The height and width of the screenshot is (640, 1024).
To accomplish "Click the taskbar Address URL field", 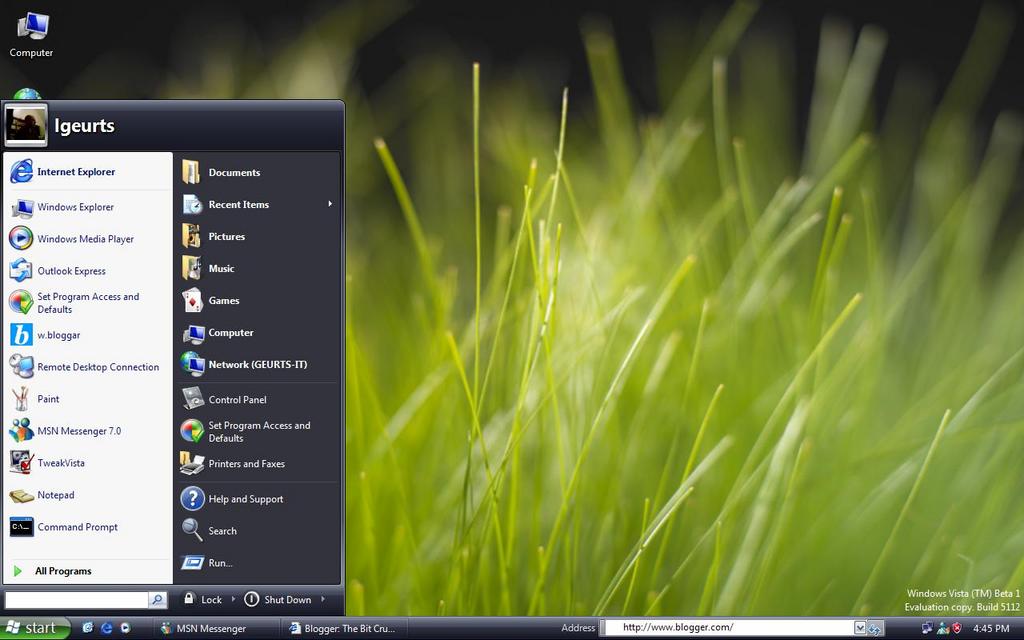I will pyautogui.click(x=728, y=628).
